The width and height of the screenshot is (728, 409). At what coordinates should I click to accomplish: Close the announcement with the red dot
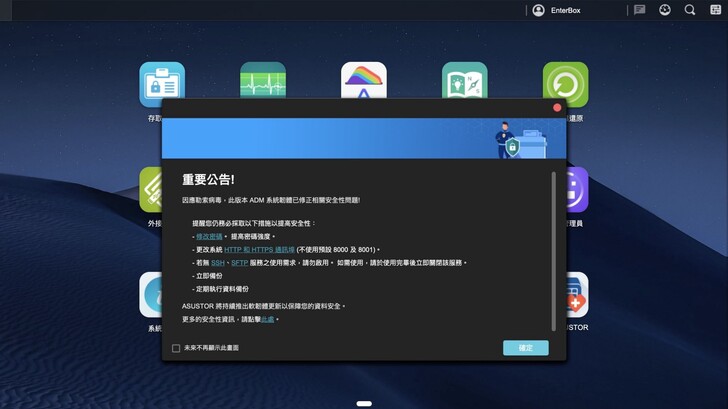(557, 107)
